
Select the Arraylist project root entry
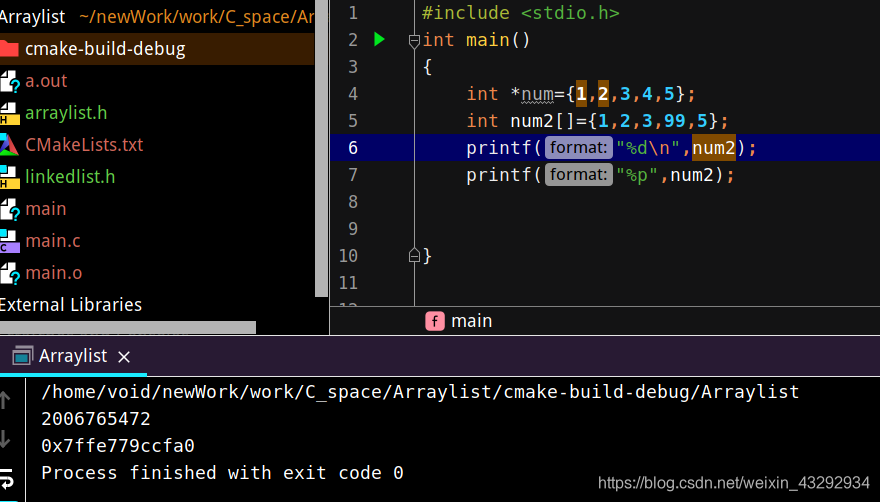pos(33,17)
